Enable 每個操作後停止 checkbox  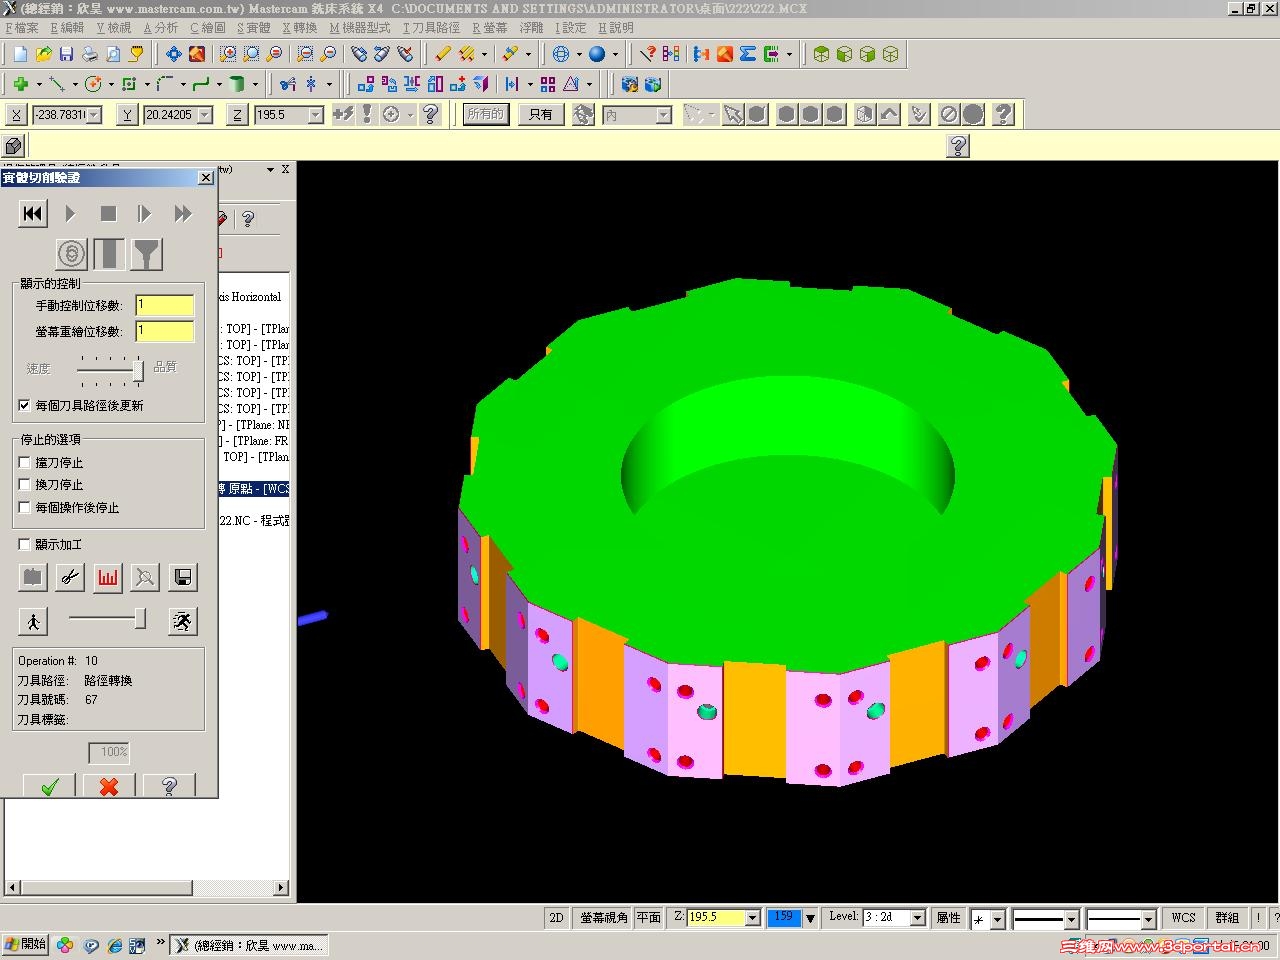[x=25, y=507]
